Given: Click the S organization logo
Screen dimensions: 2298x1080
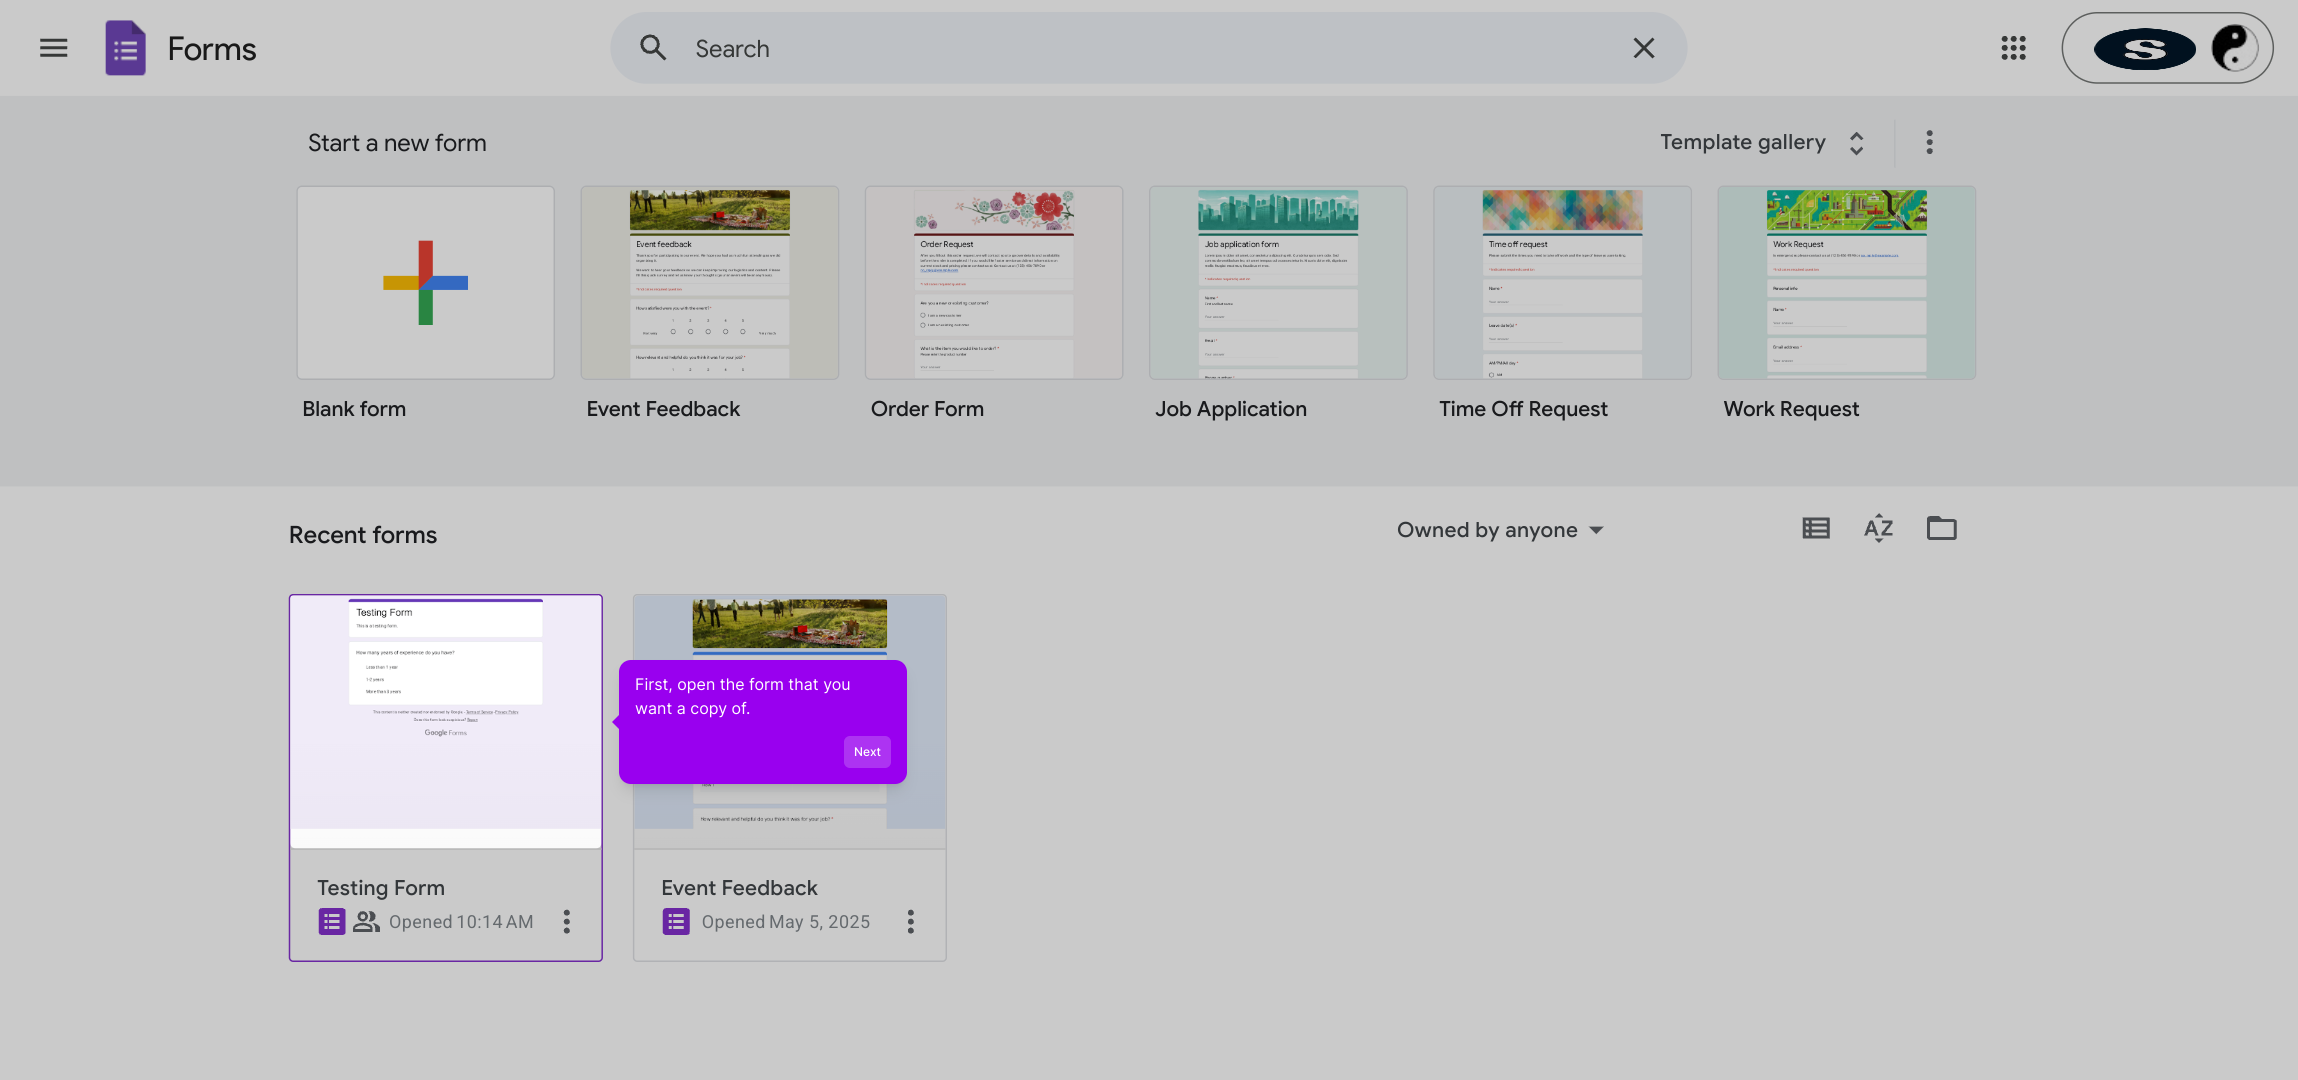Looking at the screenshot, I should click(2144, 49).
